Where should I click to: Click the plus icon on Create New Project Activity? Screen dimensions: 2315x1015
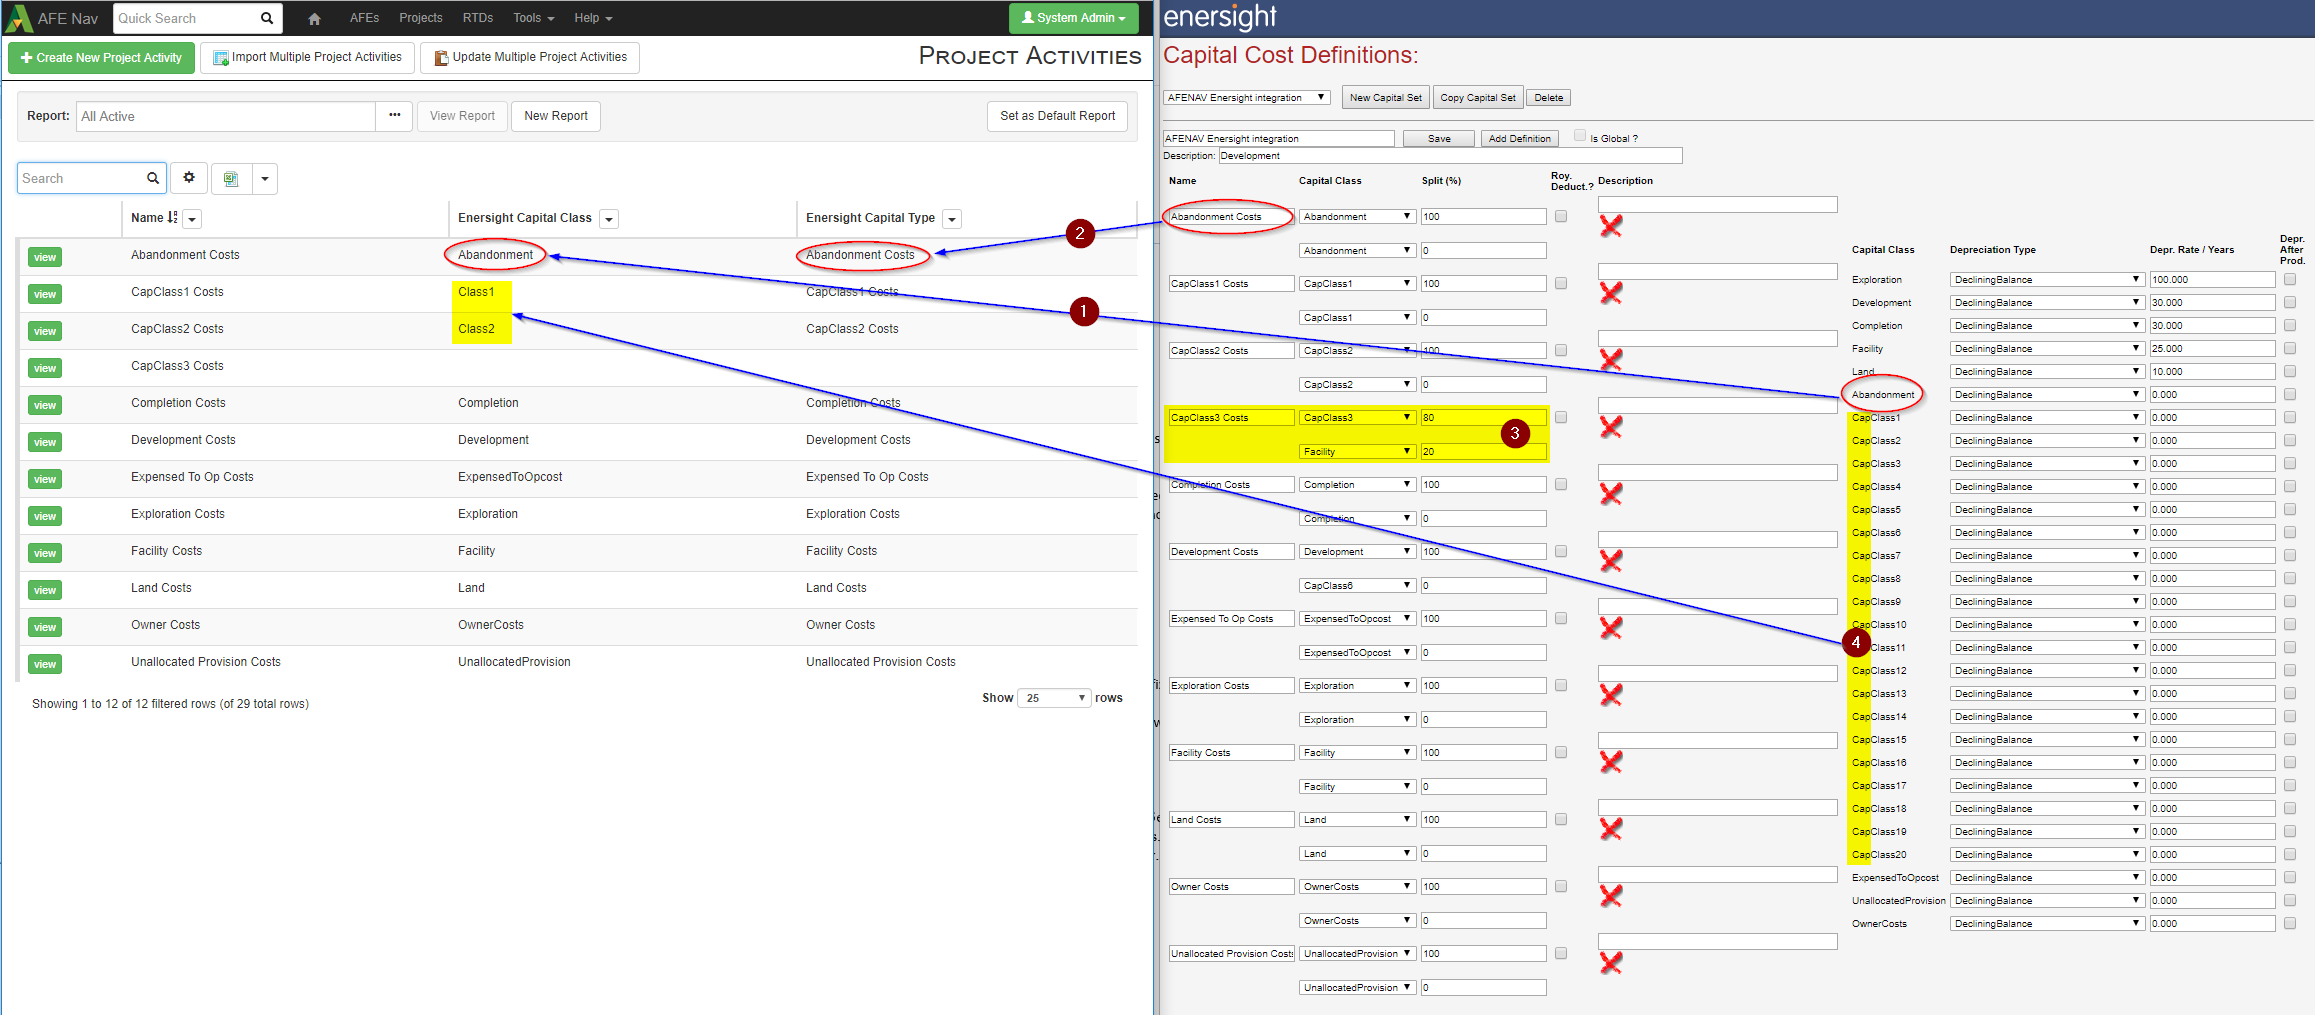pyautogui.click(x=27, y=57)
